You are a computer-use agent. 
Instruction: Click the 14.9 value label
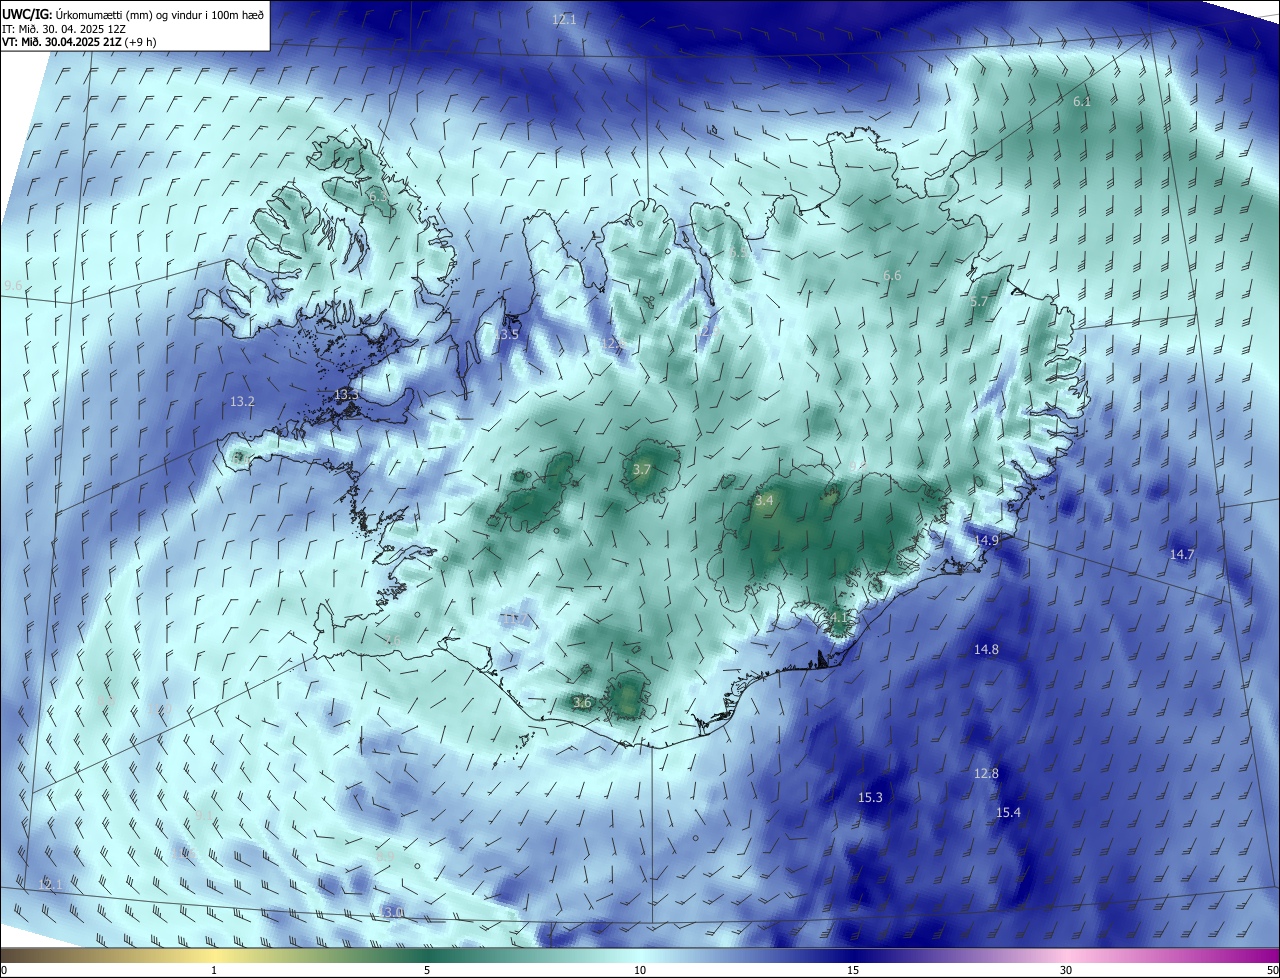(986, 540)
